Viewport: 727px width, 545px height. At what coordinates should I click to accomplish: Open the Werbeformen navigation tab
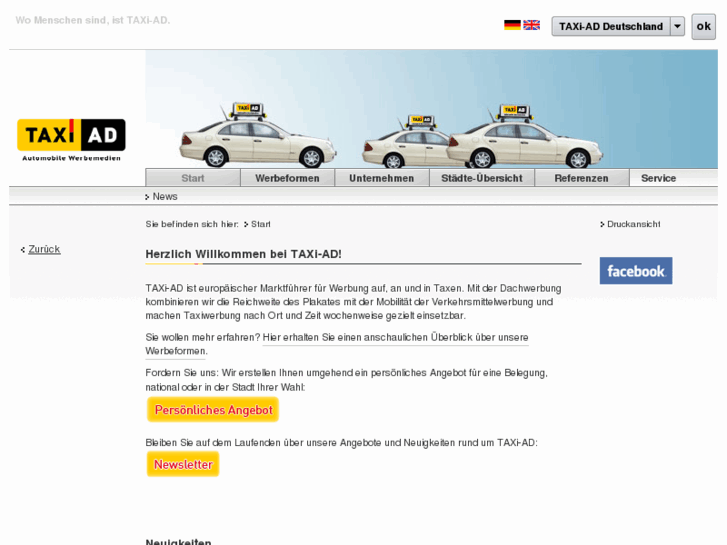coord(287,178)
